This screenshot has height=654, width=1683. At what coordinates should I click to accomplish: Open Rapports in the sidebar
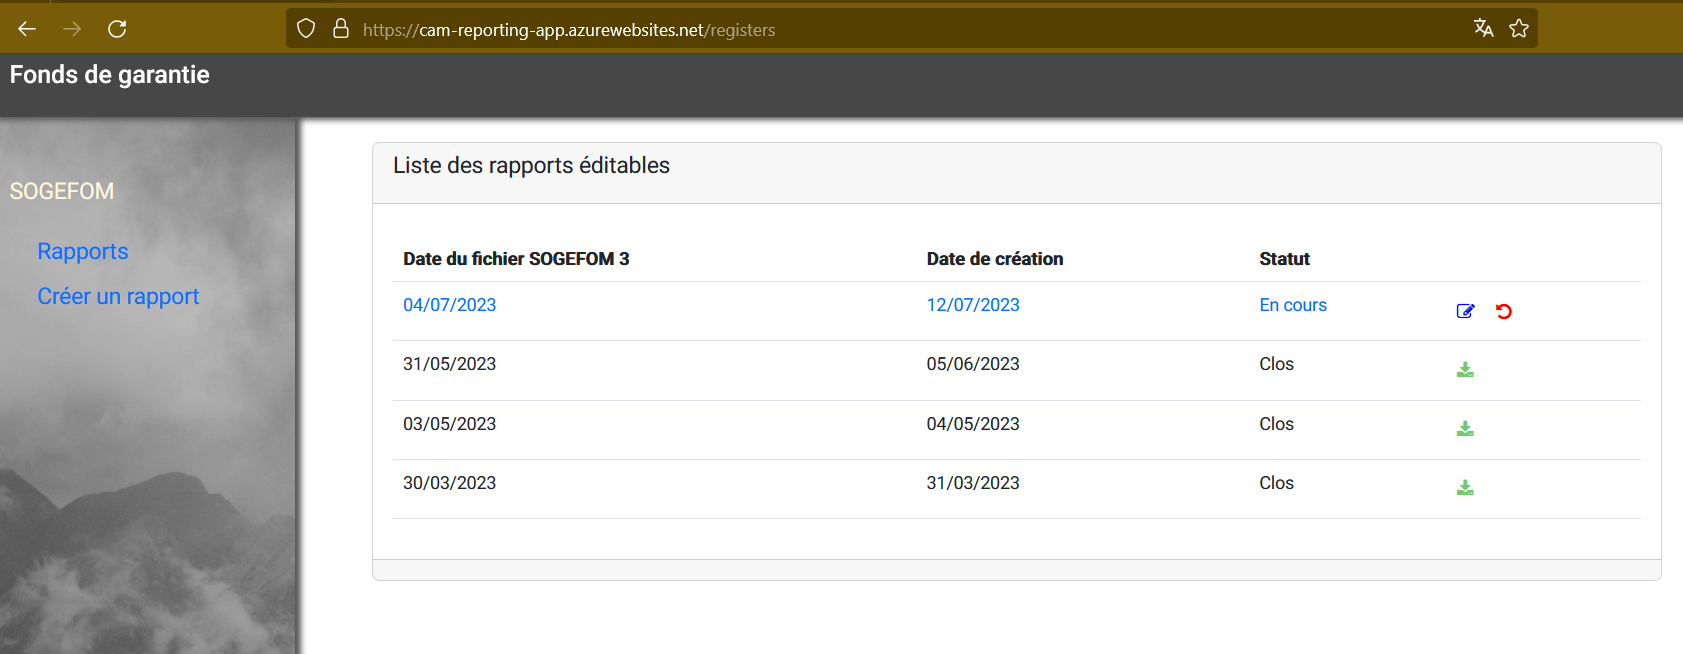click(83, 251)
